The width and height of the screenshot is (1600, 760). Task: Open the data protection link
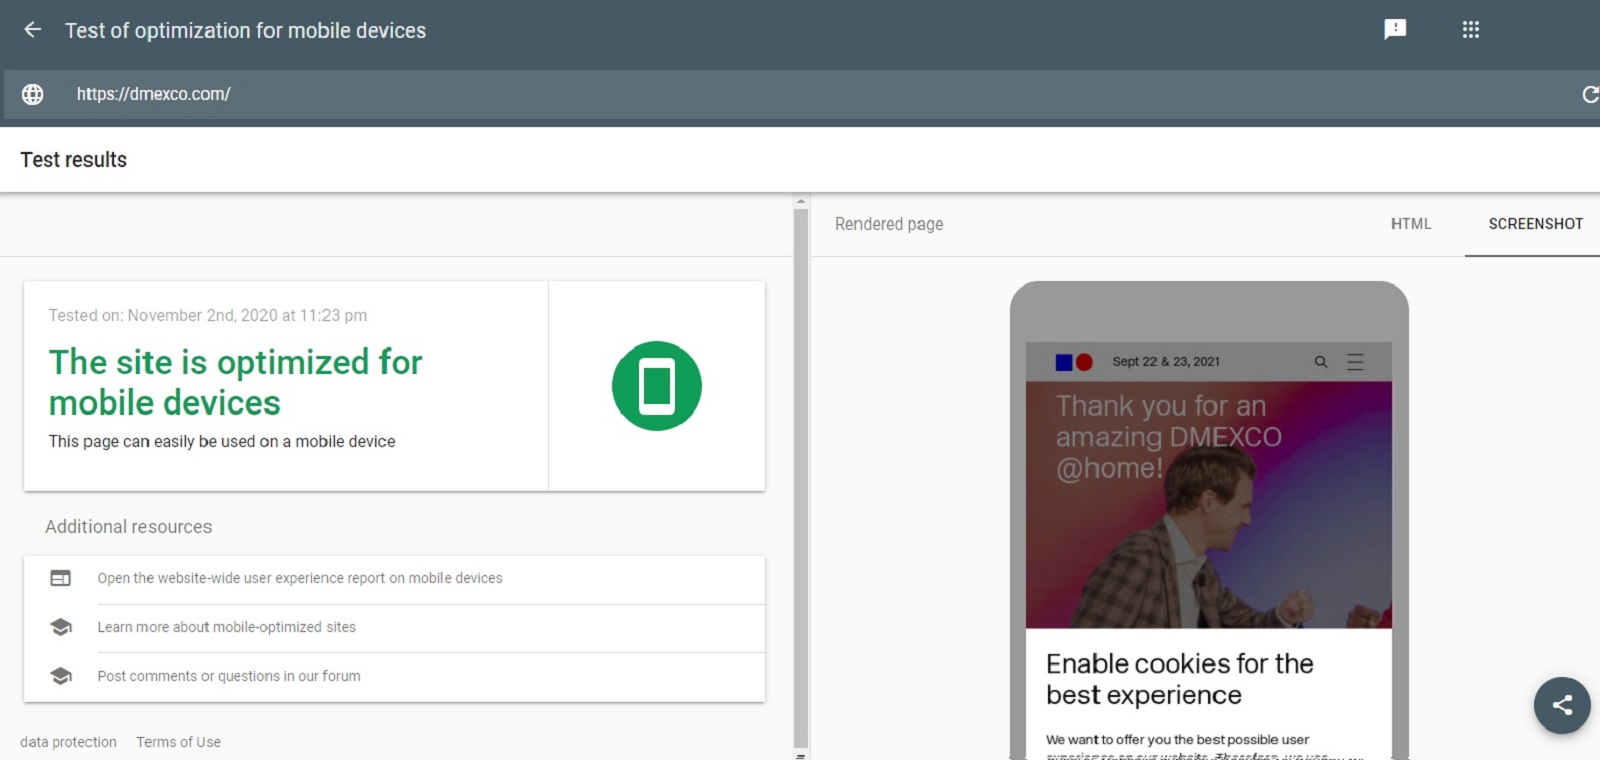68,742
